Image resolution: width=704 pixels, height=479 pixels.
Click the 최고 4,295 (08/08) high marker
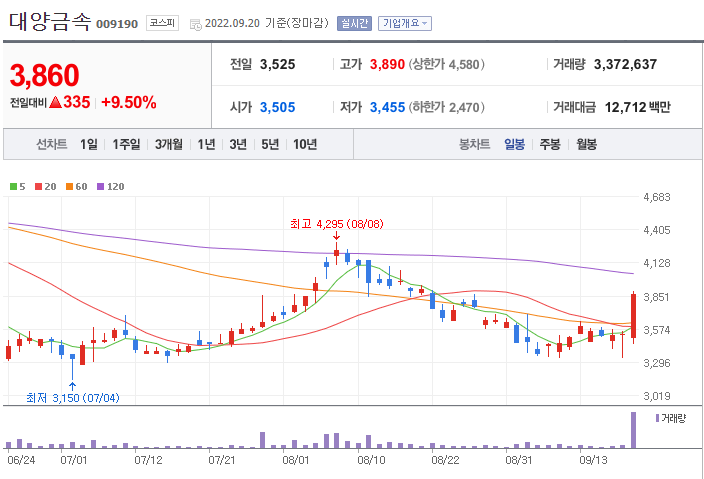pos(337,224)
